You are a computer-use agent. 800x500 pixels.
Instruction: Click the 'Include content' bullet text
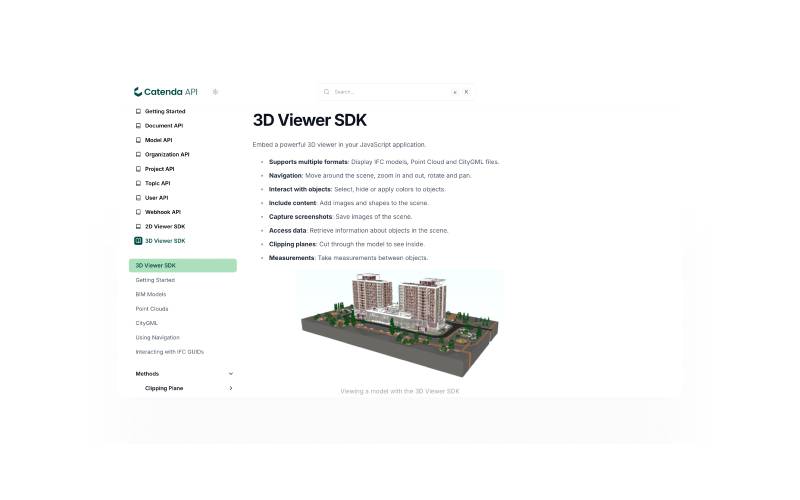pos(348,203)
